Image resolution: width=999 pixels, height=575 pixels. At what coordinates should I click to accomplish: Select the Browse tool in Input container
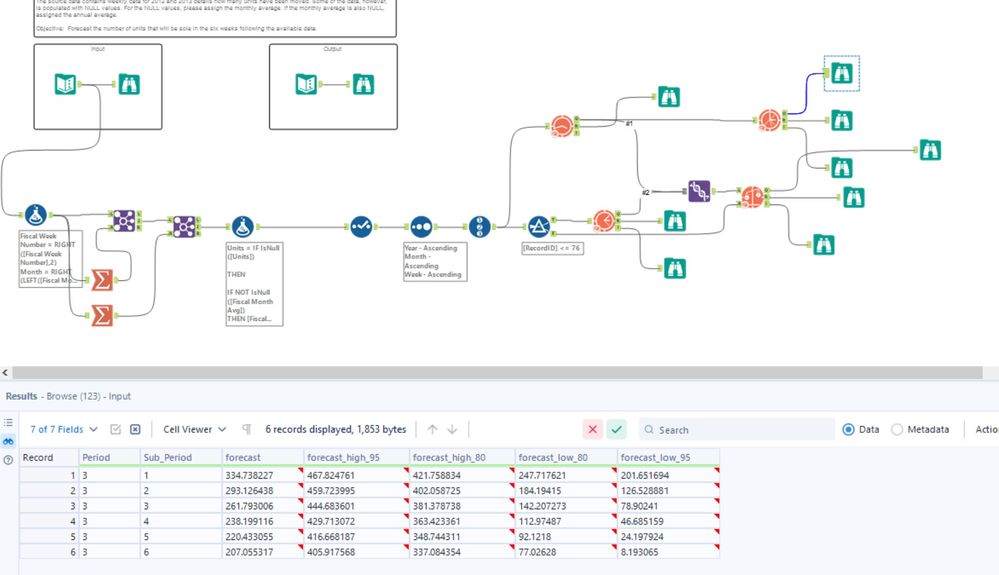[x=129, y=84]
